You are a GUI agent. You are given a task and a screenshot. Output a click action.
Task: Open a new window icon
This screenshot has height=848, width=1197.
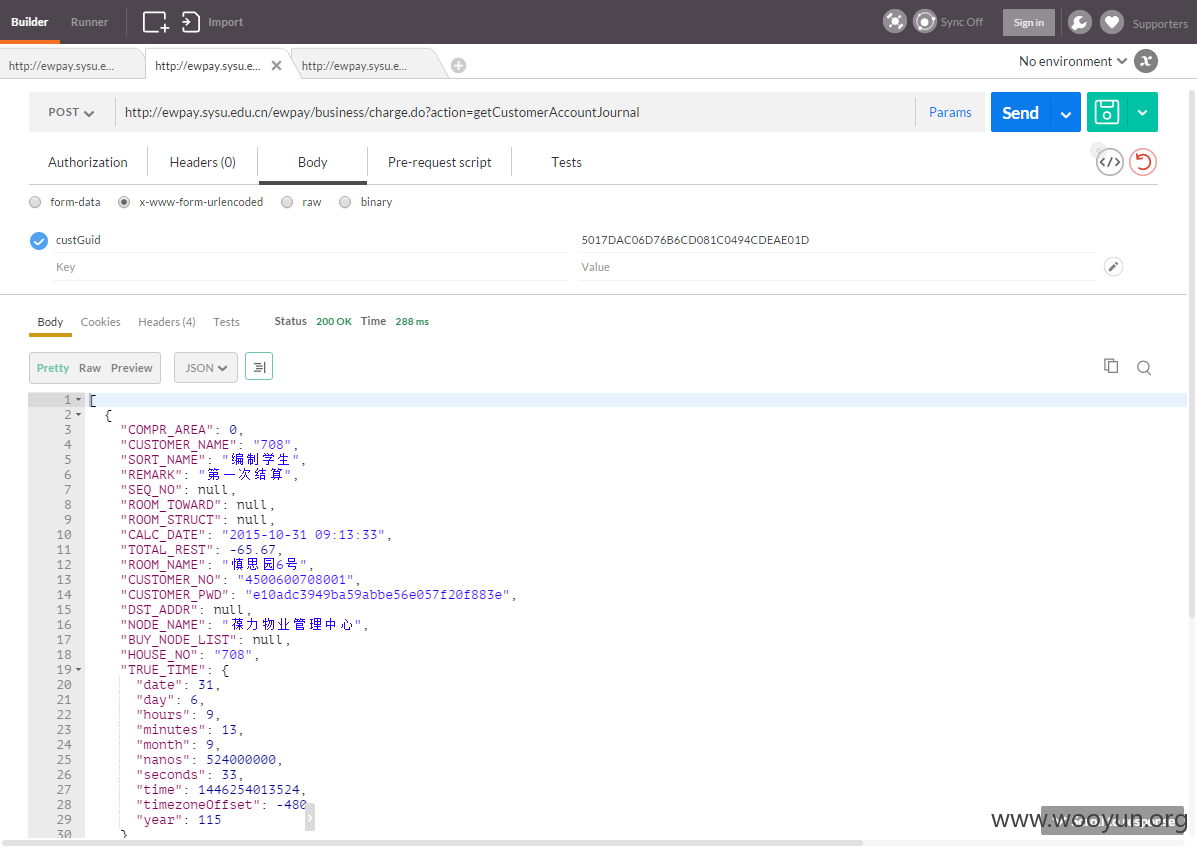156,22
